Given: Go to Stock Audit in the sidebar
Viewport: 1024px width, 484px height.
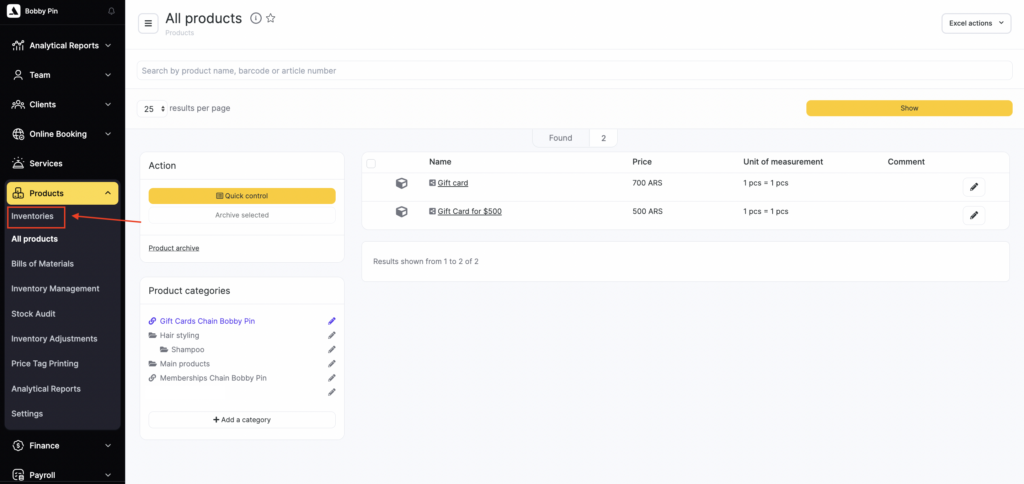Looking at the screenshot, I should click(34, 314).
